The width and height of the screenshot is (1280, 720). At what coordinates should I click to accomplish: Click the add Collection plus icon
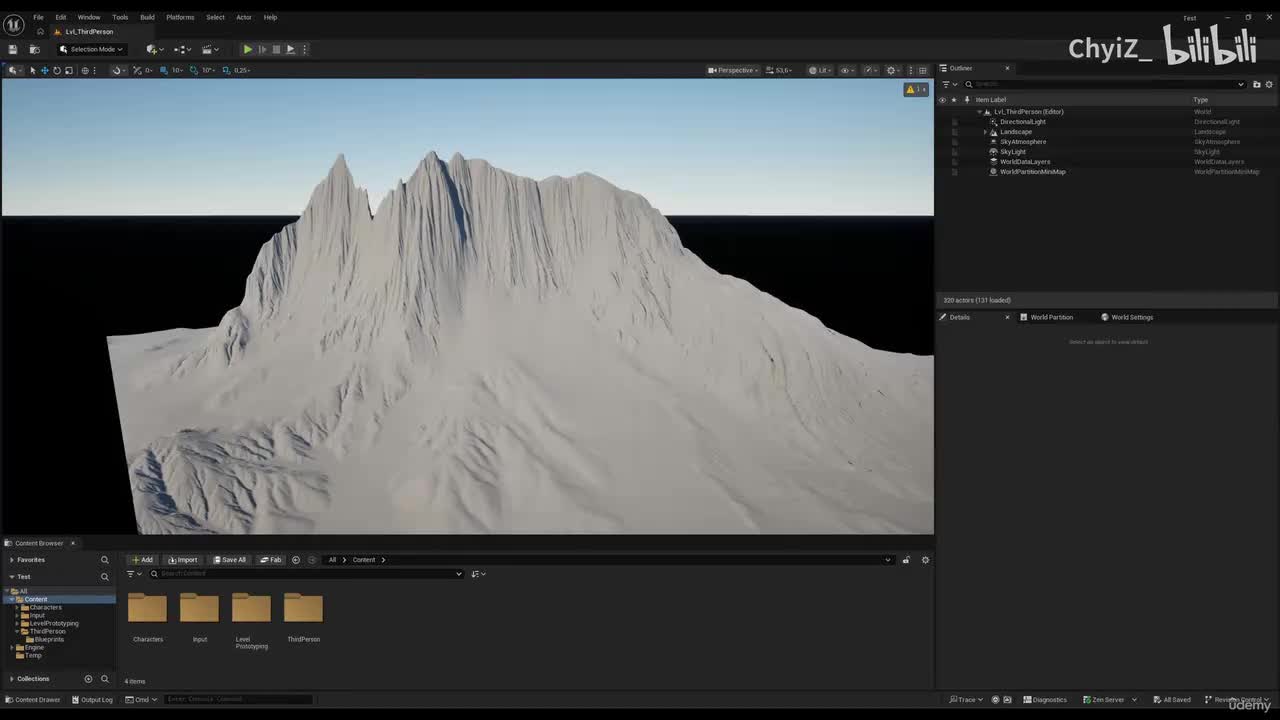(x=88, y=679)
